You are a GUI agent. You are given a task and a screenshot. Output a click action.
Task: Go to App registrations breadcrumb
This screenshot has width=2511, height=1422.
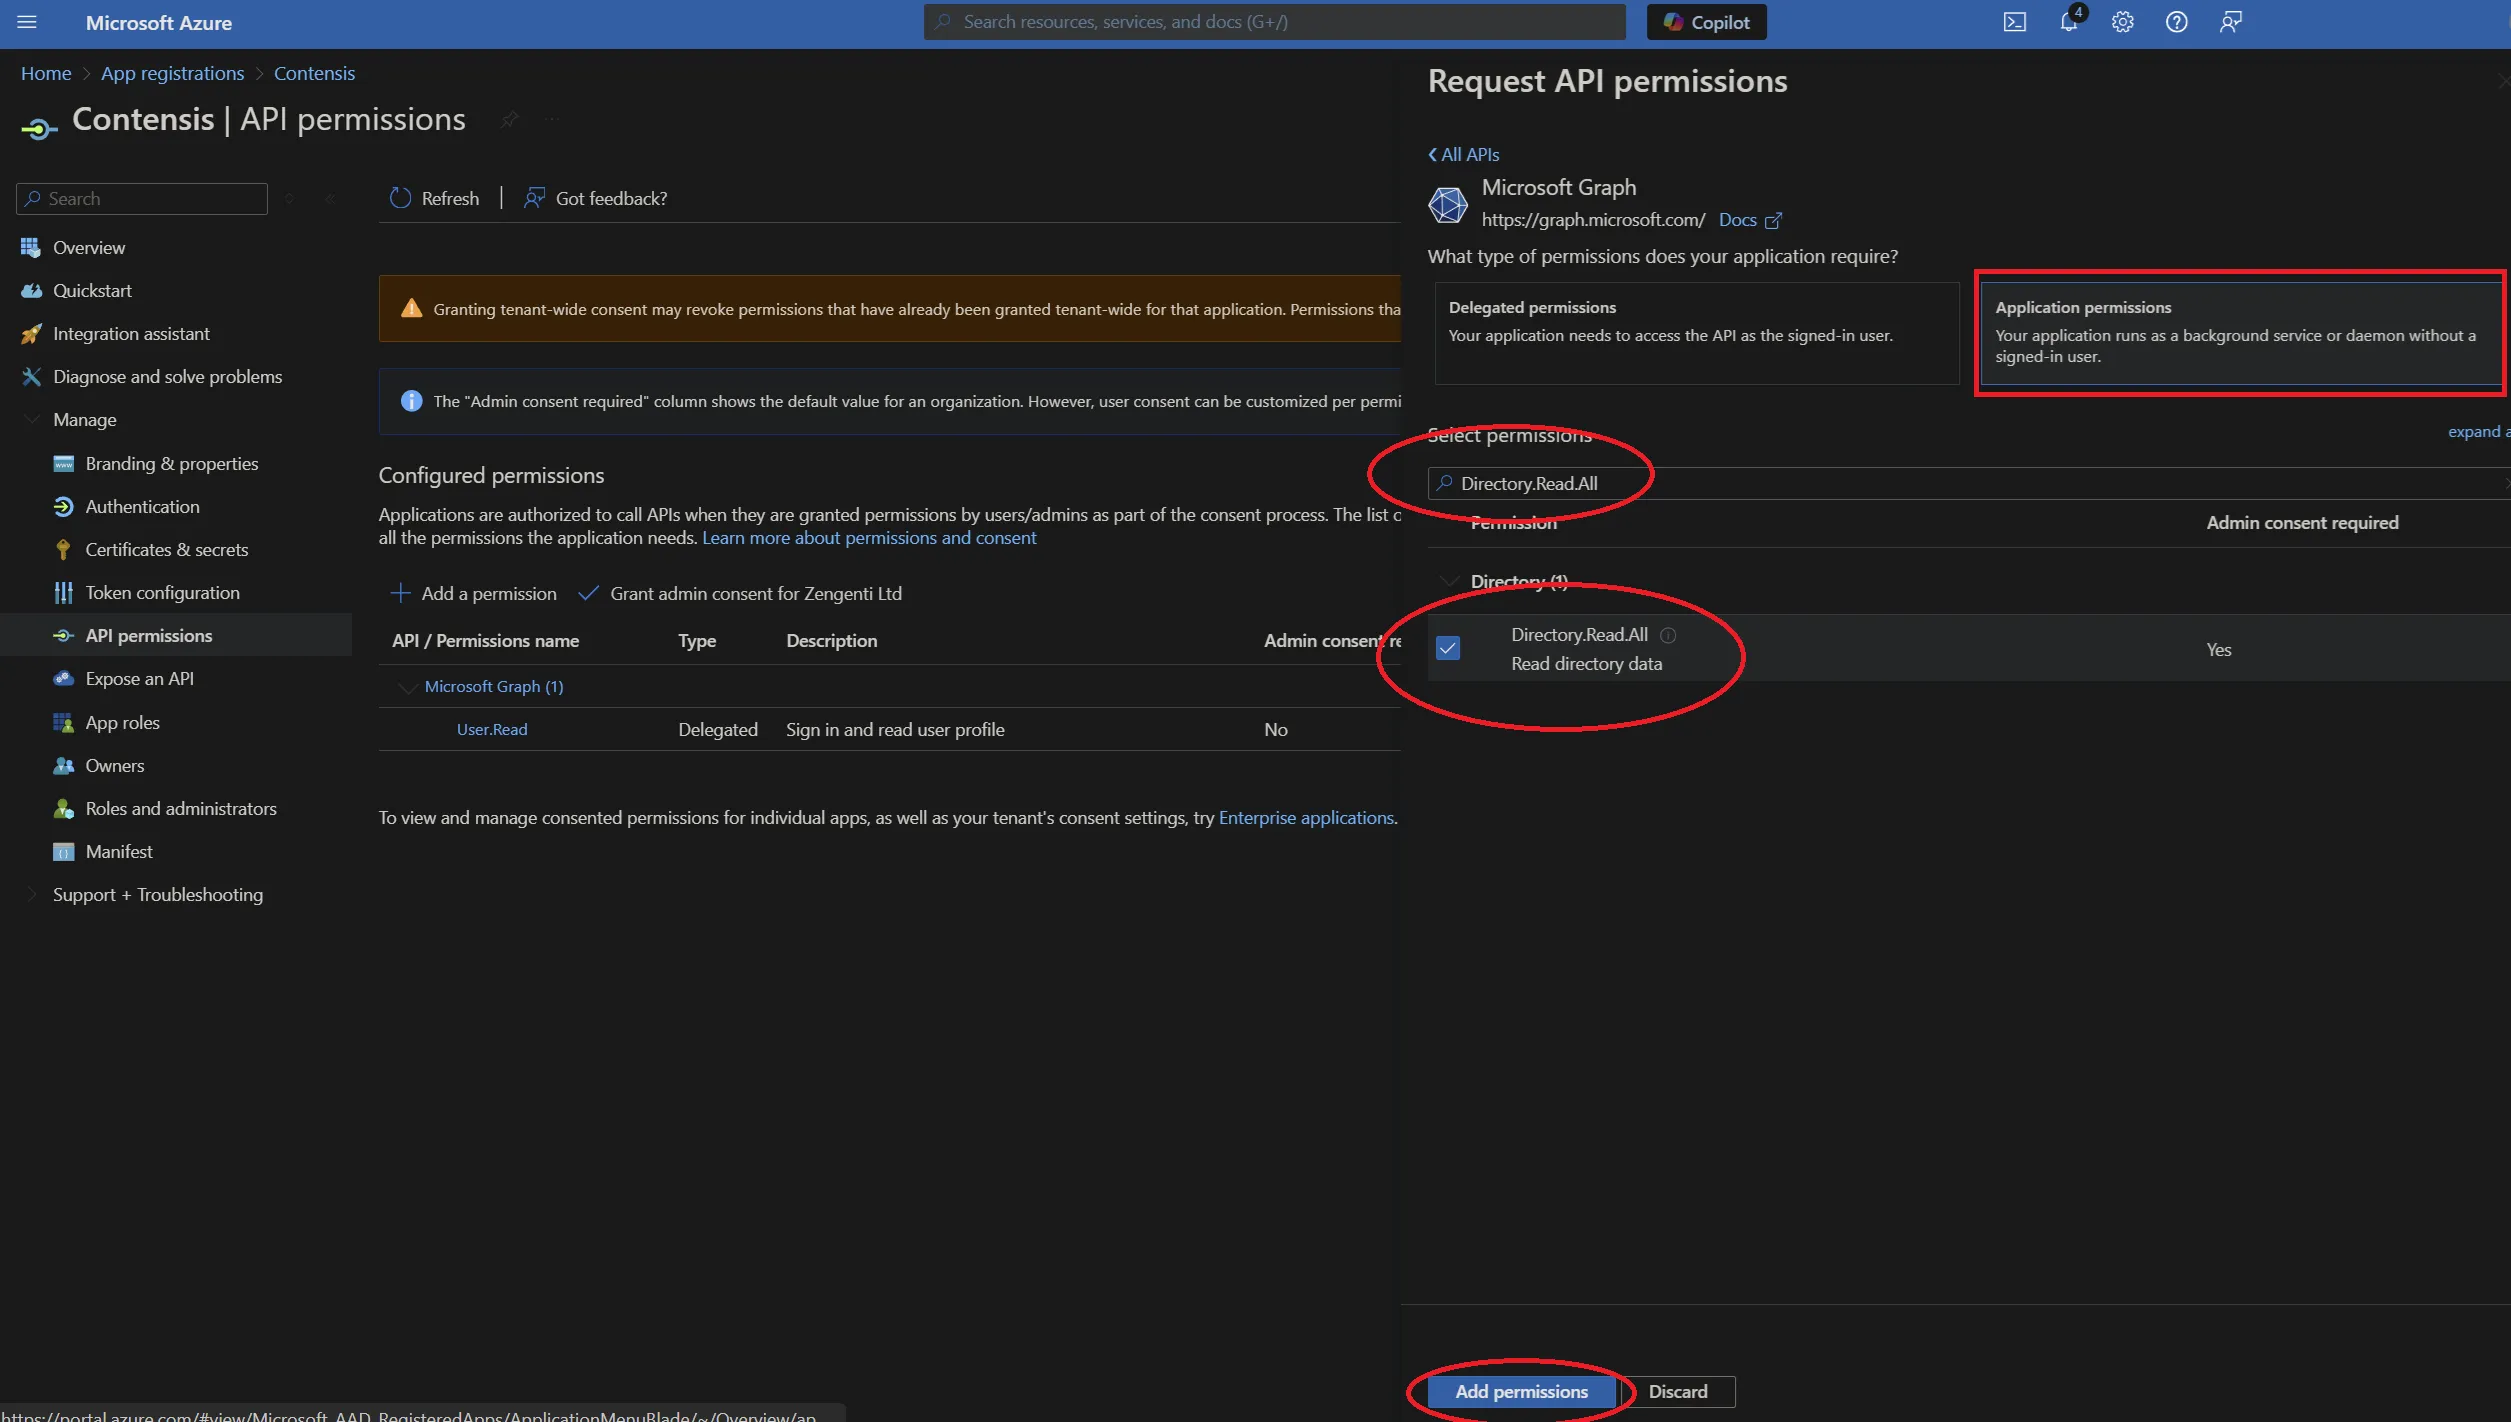[172, 73]
